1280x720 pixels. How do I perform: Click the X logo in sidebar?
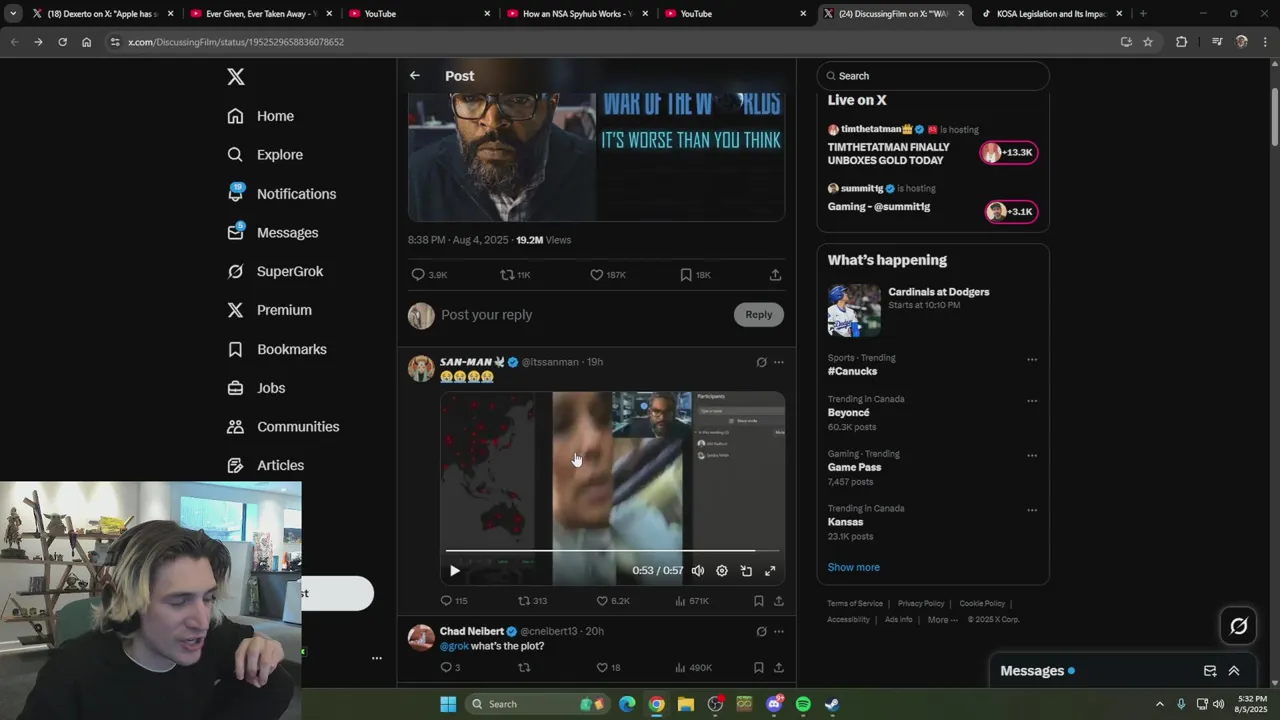click(235, 77)
